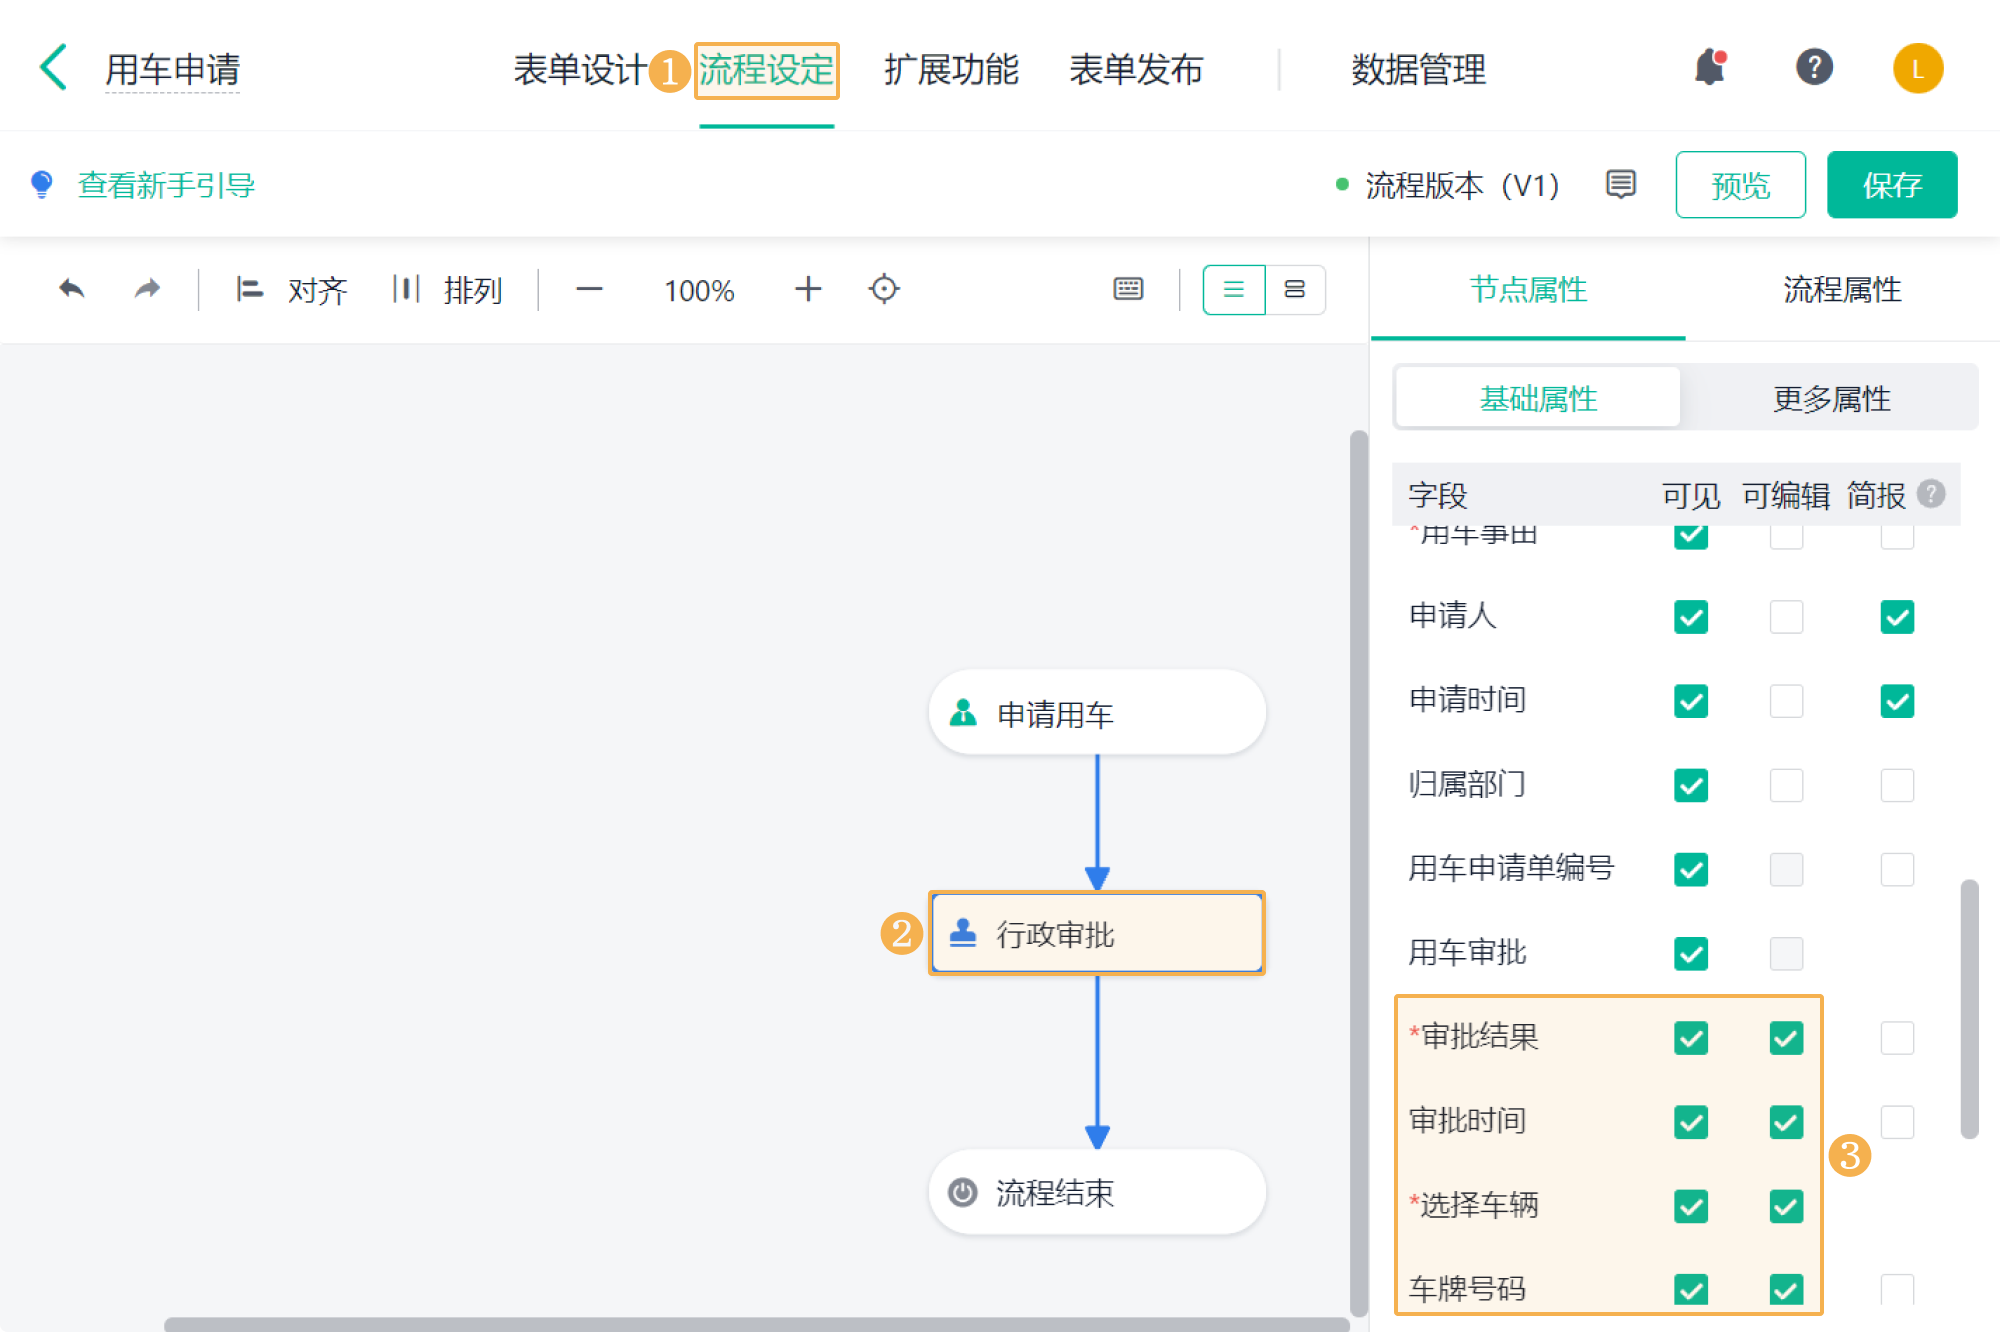Click the undo arrow in toolbar
The image size is (2000, 1332).
[x=72, y=290]
